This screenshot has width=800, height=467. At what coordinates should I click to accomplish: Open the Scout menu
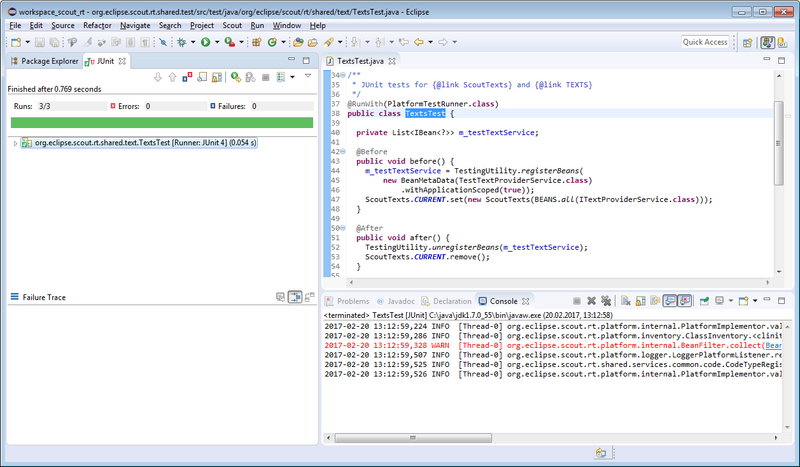pyautogui.click(x=232, y=26)
